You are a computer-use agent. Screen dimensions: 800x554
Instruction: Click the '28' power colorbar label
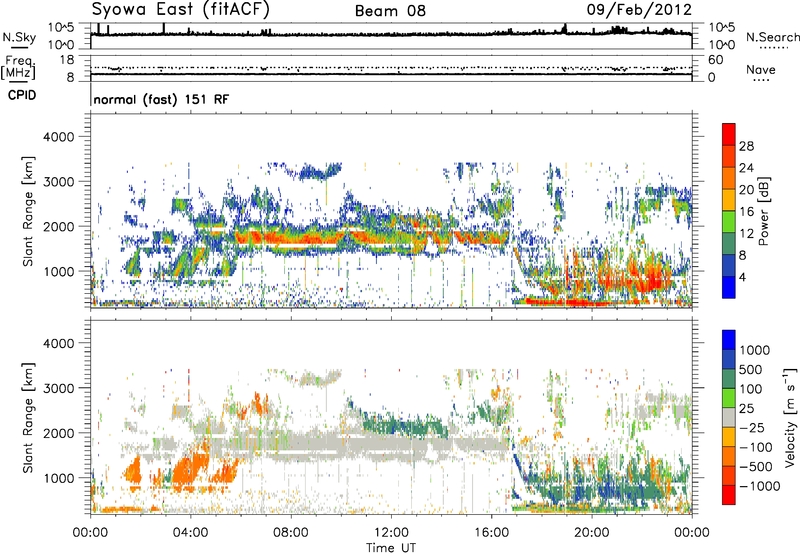pyautogui.click(x=746, y=146)
